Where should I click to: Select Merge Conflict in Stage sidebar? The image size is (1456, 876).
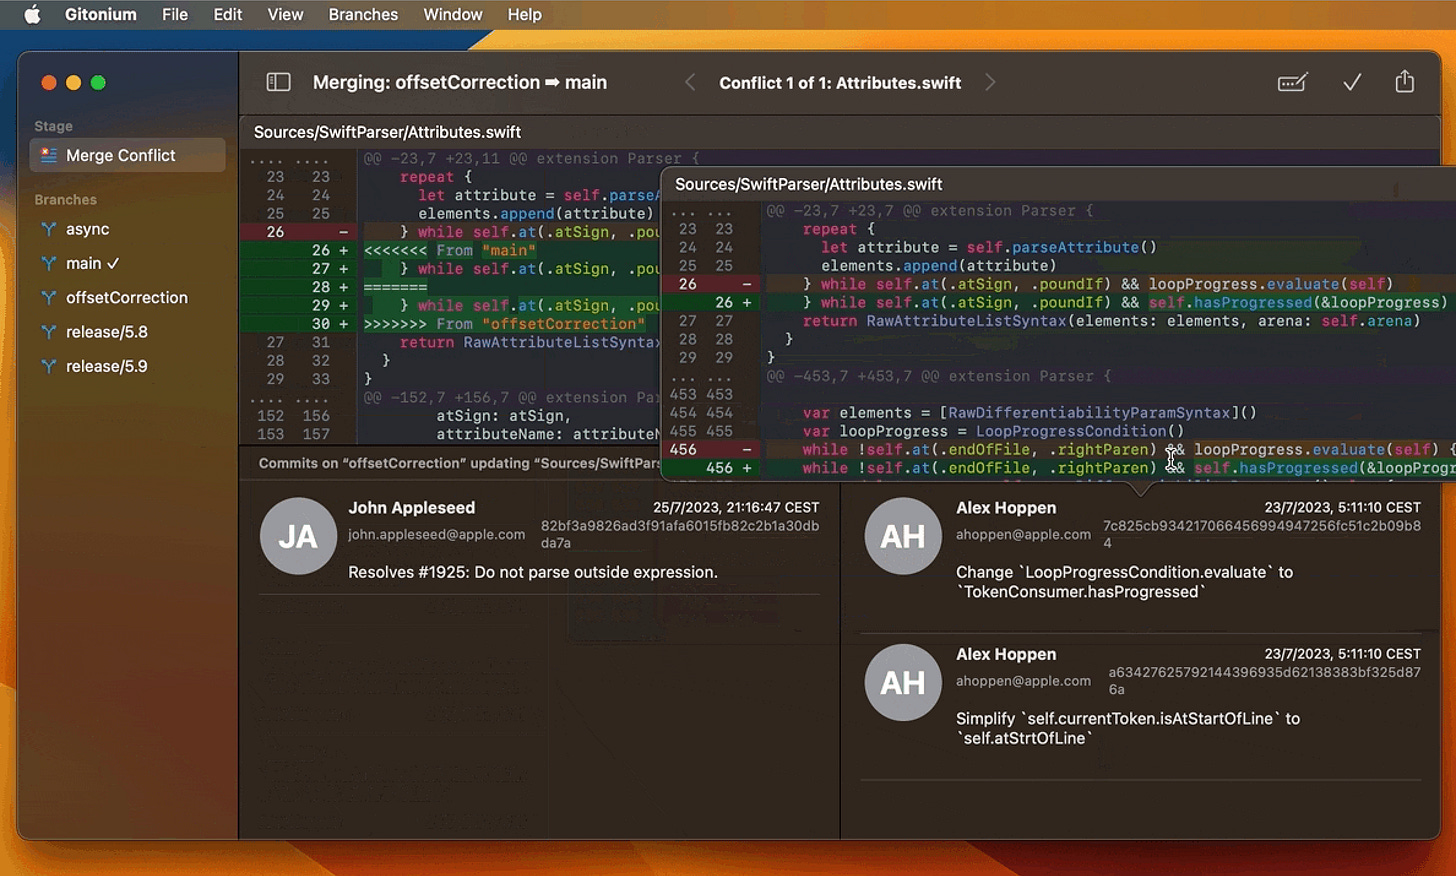pyautogui.click(x=128, y=155)
